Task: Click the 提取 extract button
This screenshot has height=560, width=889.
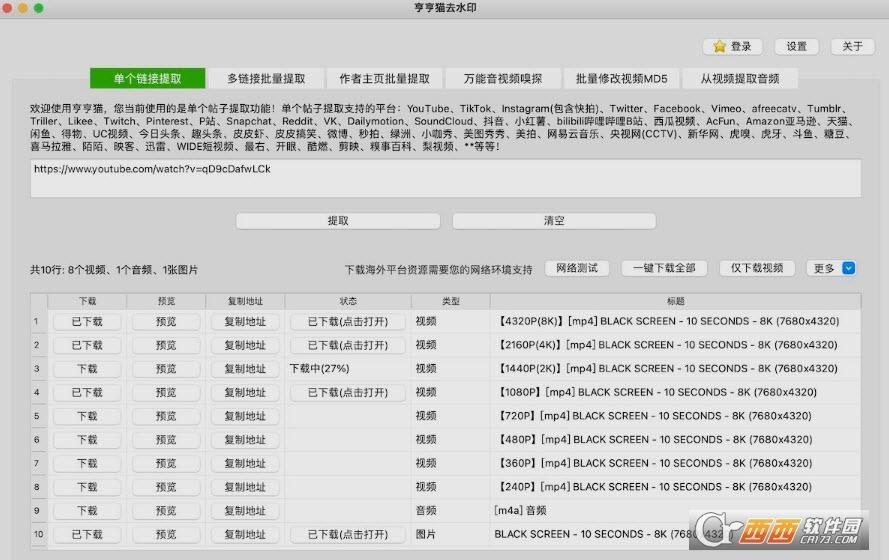Action: click(x=338, y=220)
